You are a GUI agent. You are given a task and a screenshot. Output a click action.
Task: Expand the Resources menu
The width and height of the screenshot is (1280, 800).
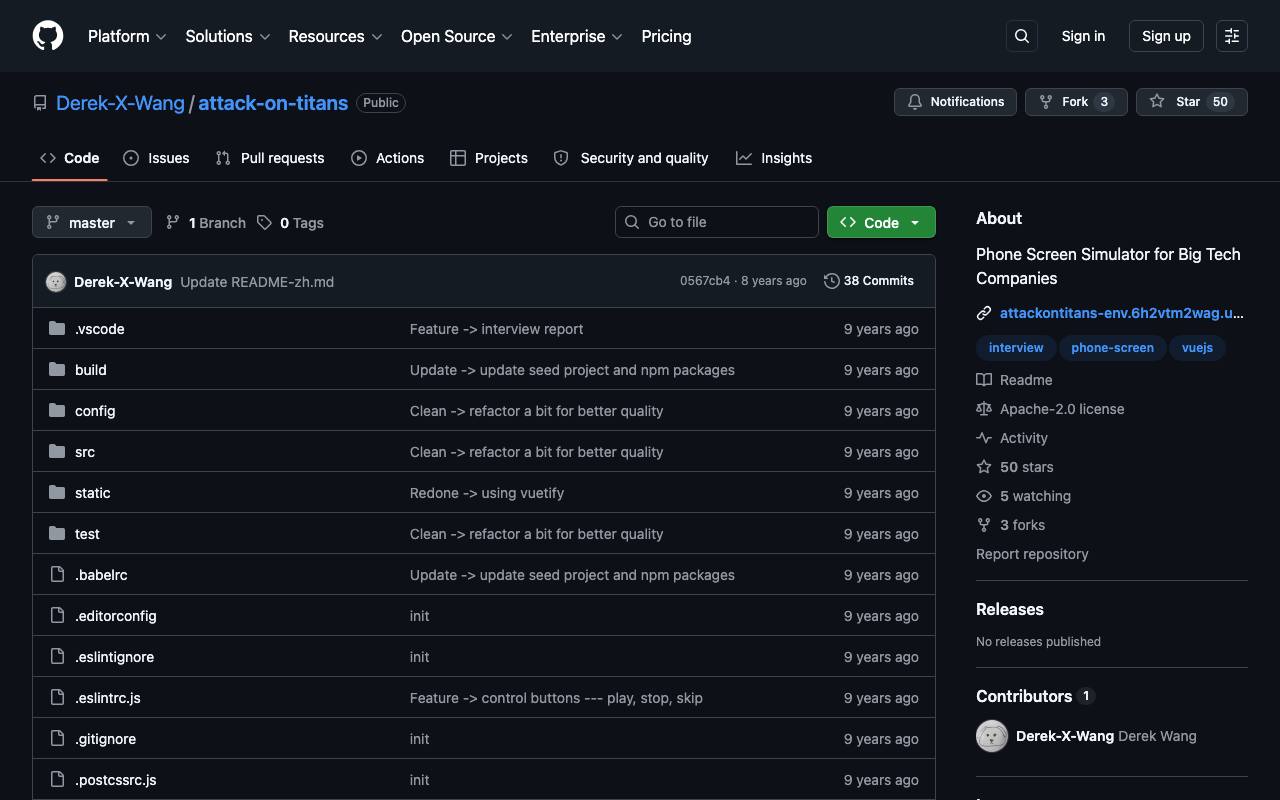[336, 36]
